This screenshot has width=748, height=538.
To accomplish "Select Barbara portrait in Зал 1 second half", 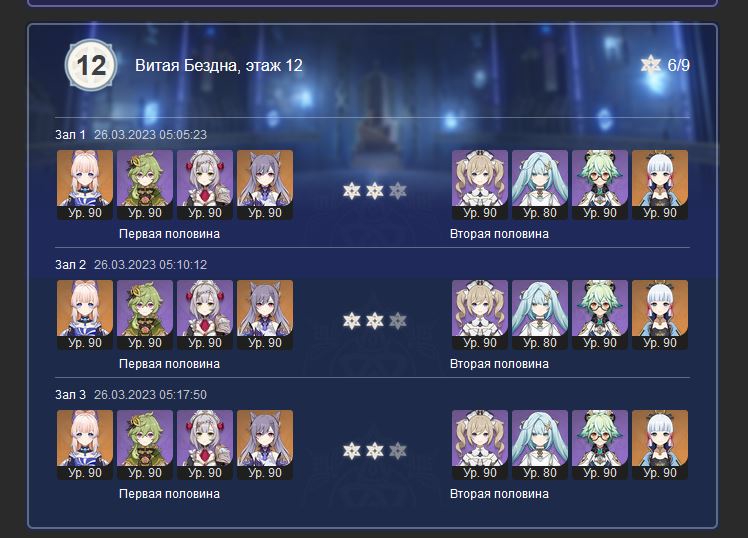I will (480, 185).
